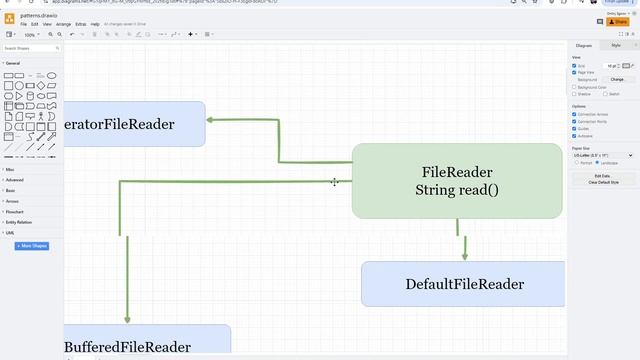Pick the circle shape in General palette
The width and height of the screenshot is (640, 360).
(x=19, y=86)
